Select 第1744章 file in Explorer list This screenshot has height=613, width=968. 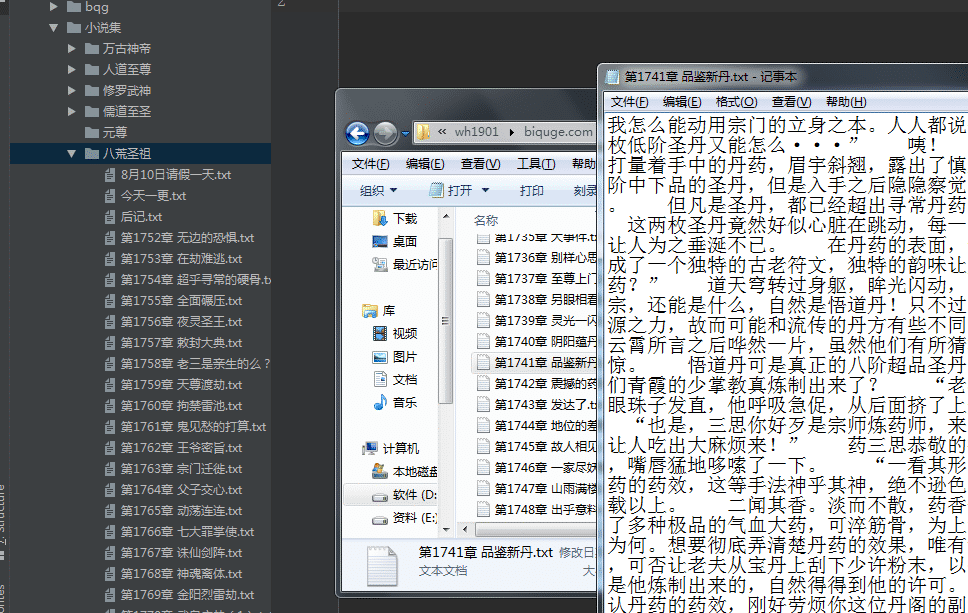536,425
